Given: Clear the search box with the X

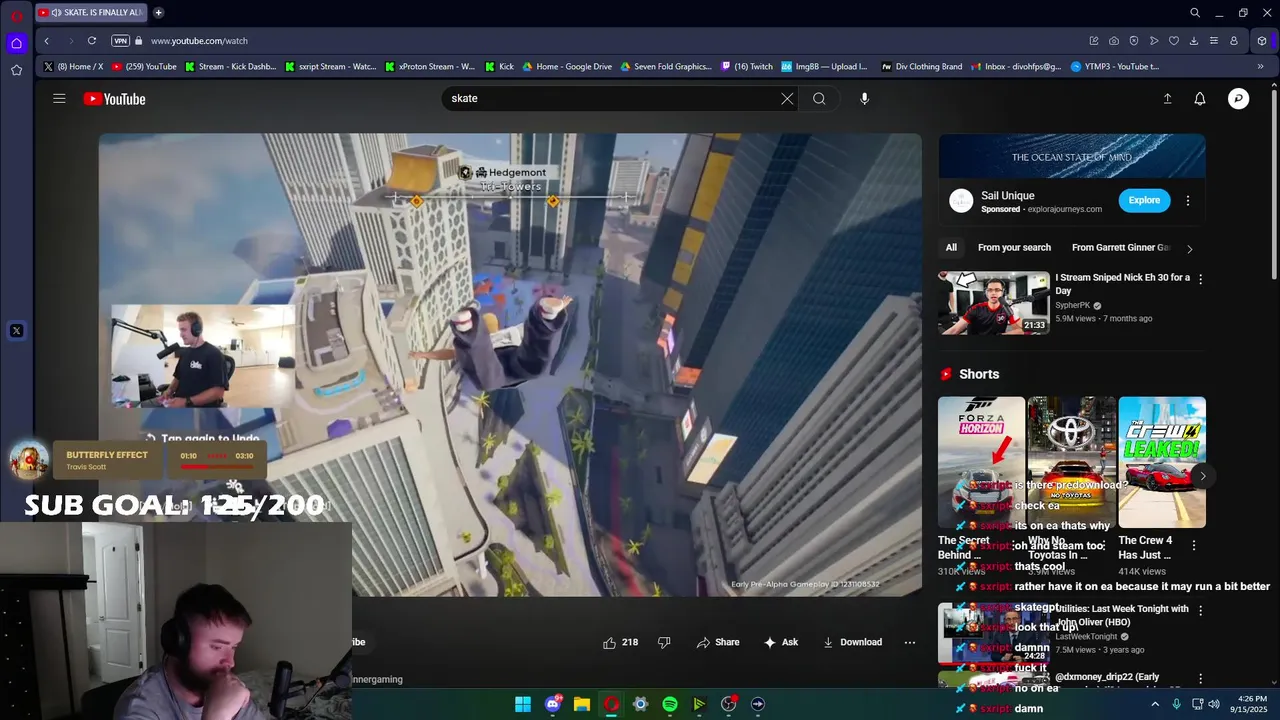Looking at the screenshot, I should [787, 98].
